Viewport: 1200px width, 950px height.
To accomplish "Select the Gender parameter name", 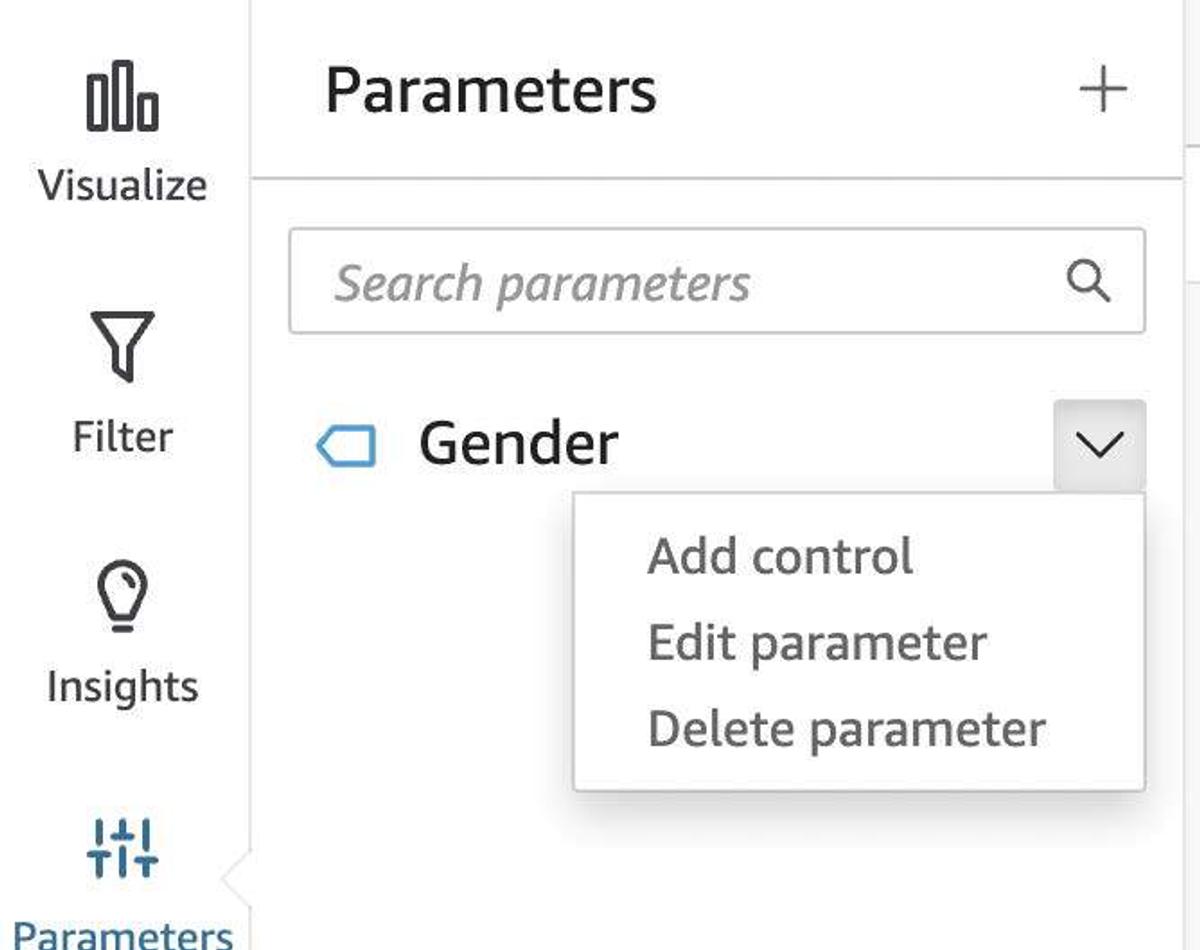I will coord(518,444).
